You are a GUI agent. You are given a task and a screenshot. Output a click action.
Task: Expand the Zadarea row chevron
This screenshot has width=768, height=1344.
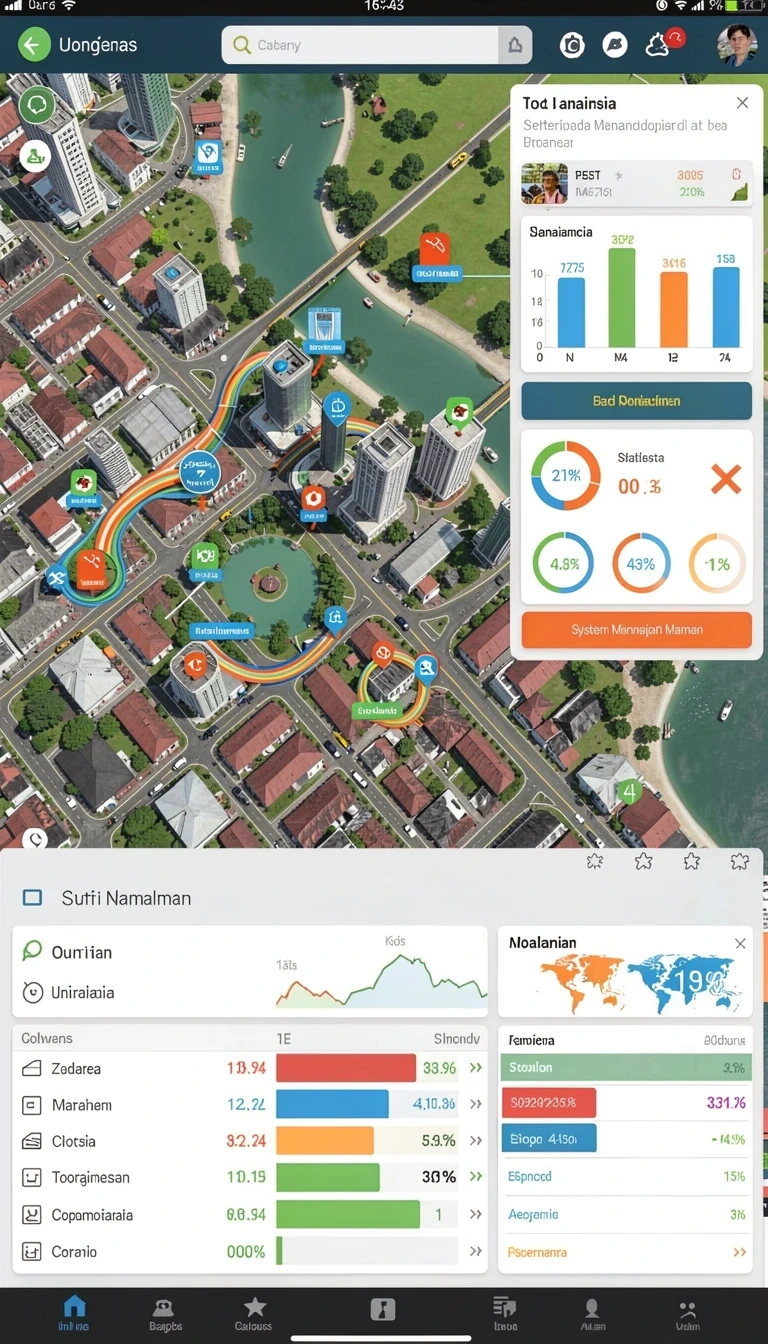[477, 1068]
